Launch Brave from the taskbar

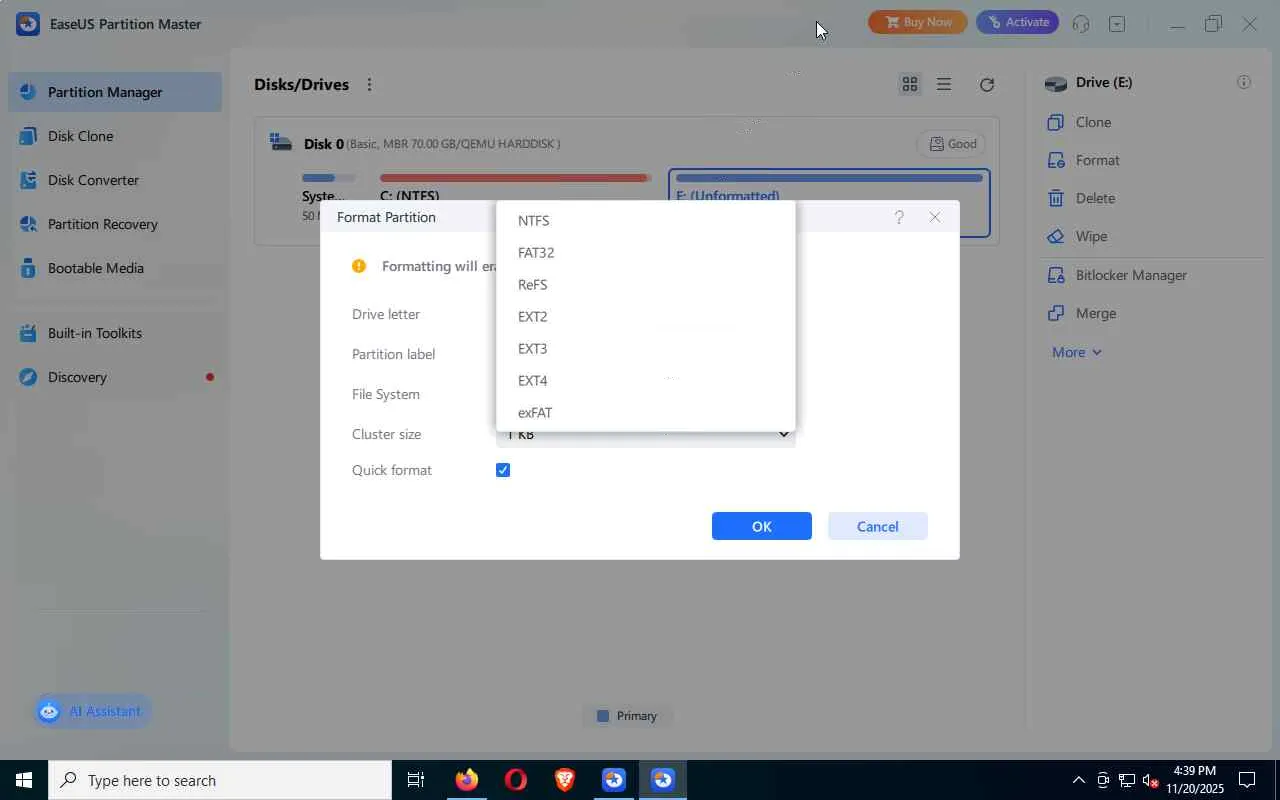[565, 780]
